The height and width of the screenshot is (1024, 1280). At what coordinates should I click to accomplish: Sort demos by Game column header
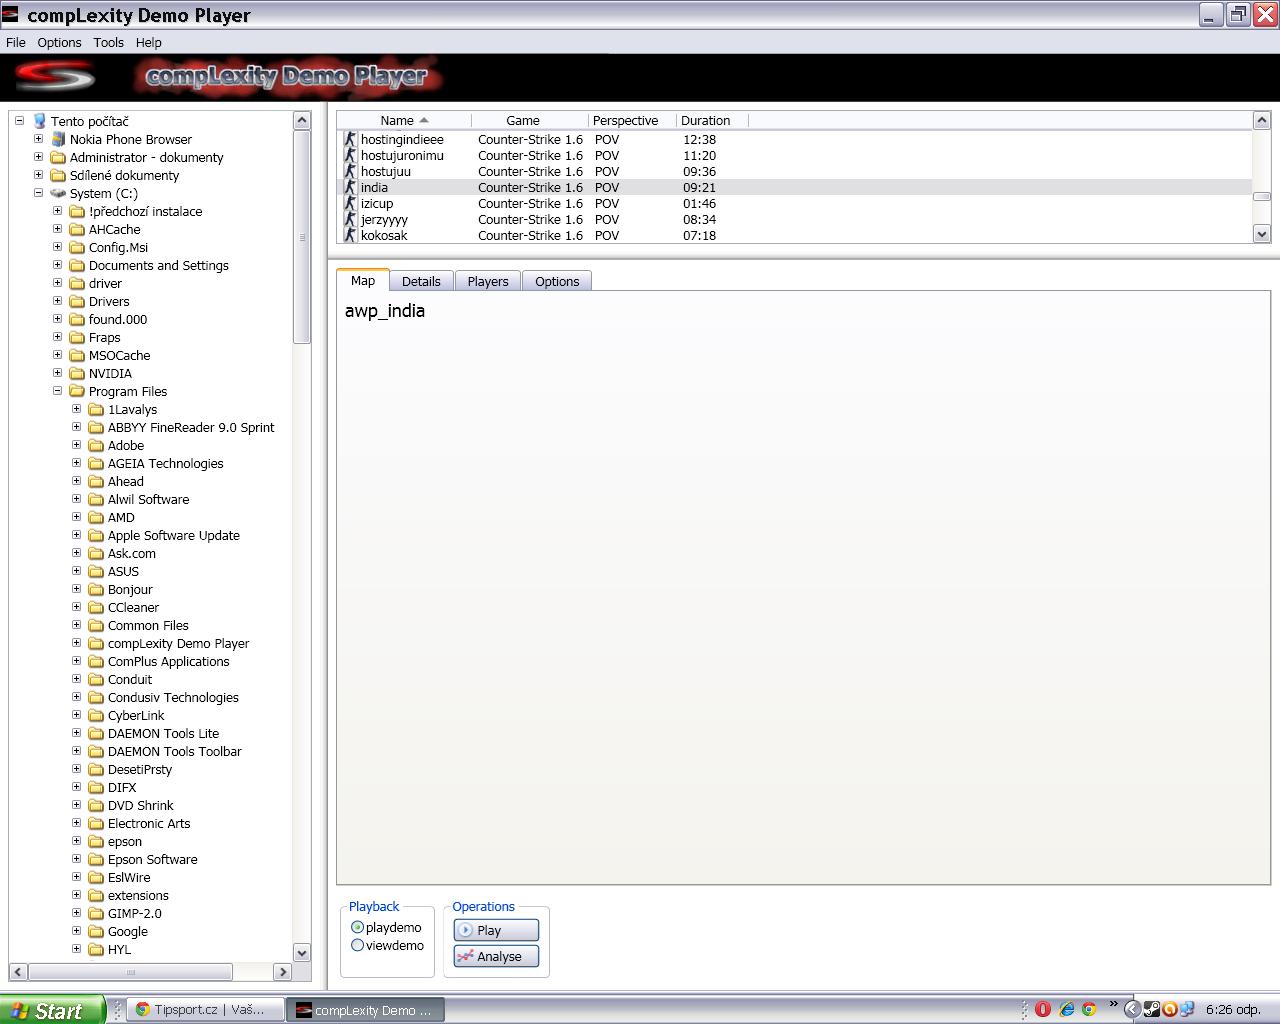[x=530, y=120]
